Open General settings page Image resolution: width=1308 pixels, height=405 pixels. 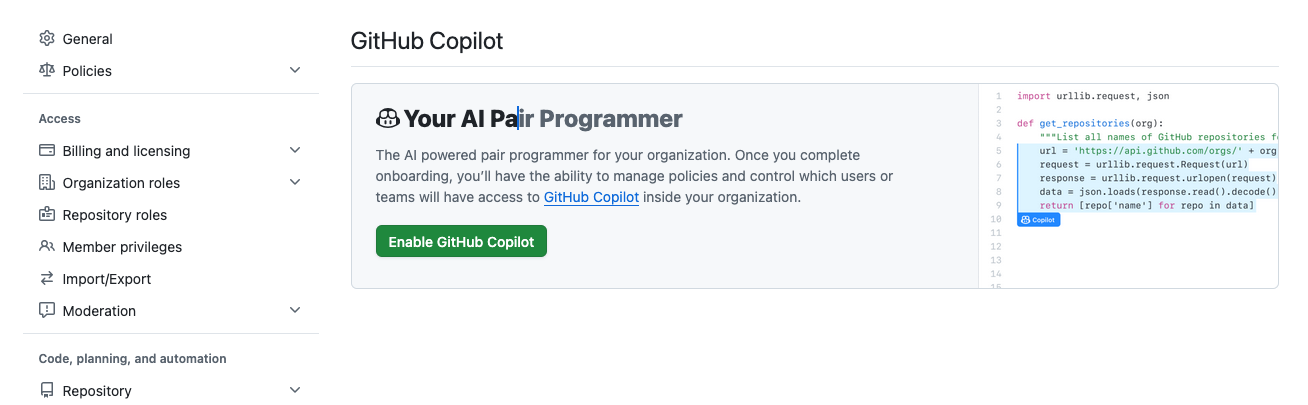88,39
